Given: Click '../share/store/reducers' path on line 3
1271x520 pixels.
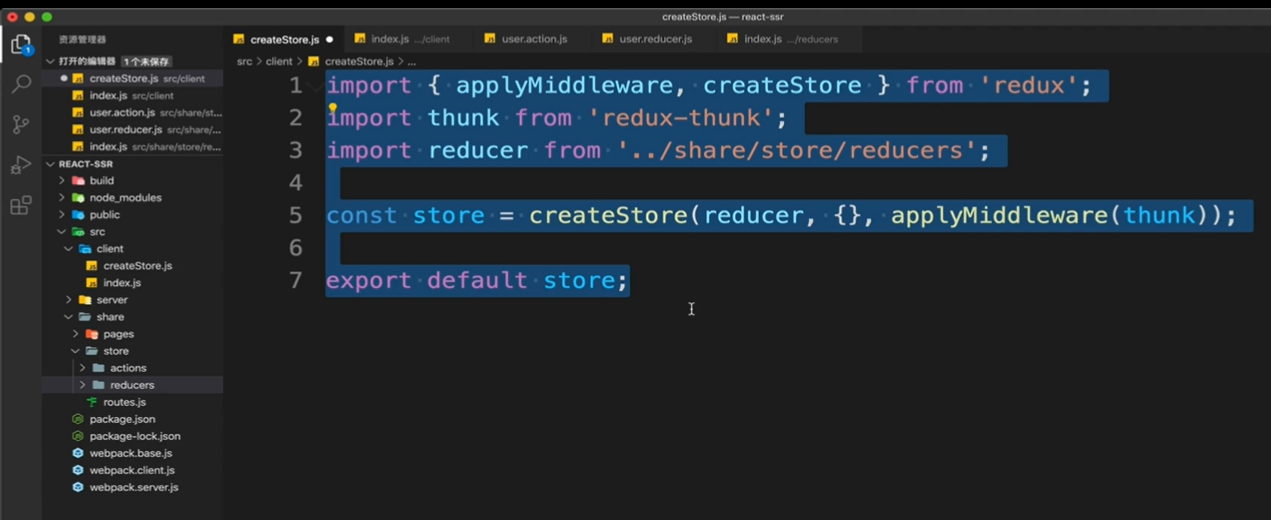Looking at the screenshot, I should [797, 150].
